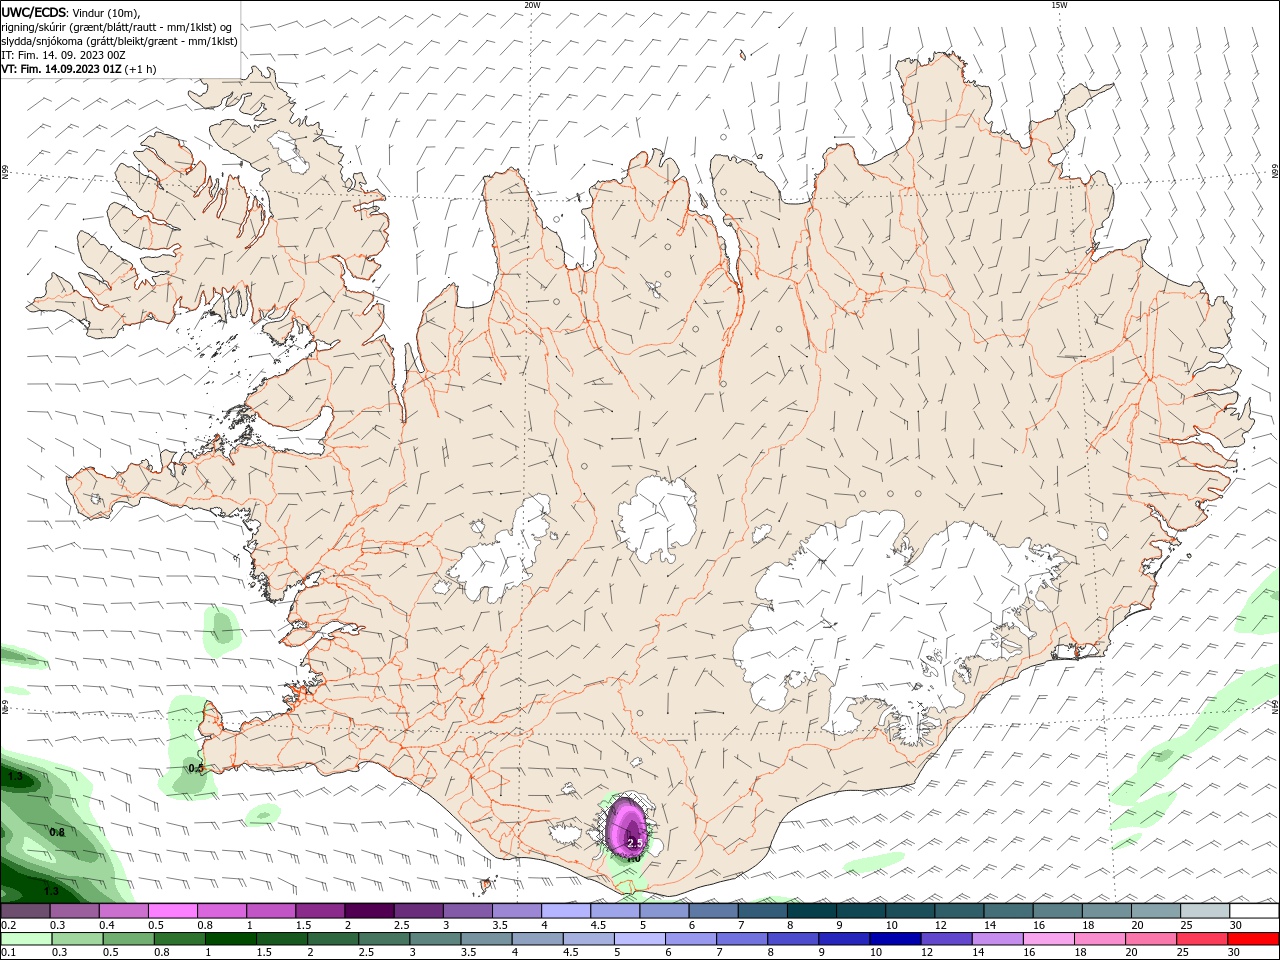1280x960 pixels.
Task: Click the bright pink 0.5–0.8 swatch on upper scale
Action: click(172, 911)
